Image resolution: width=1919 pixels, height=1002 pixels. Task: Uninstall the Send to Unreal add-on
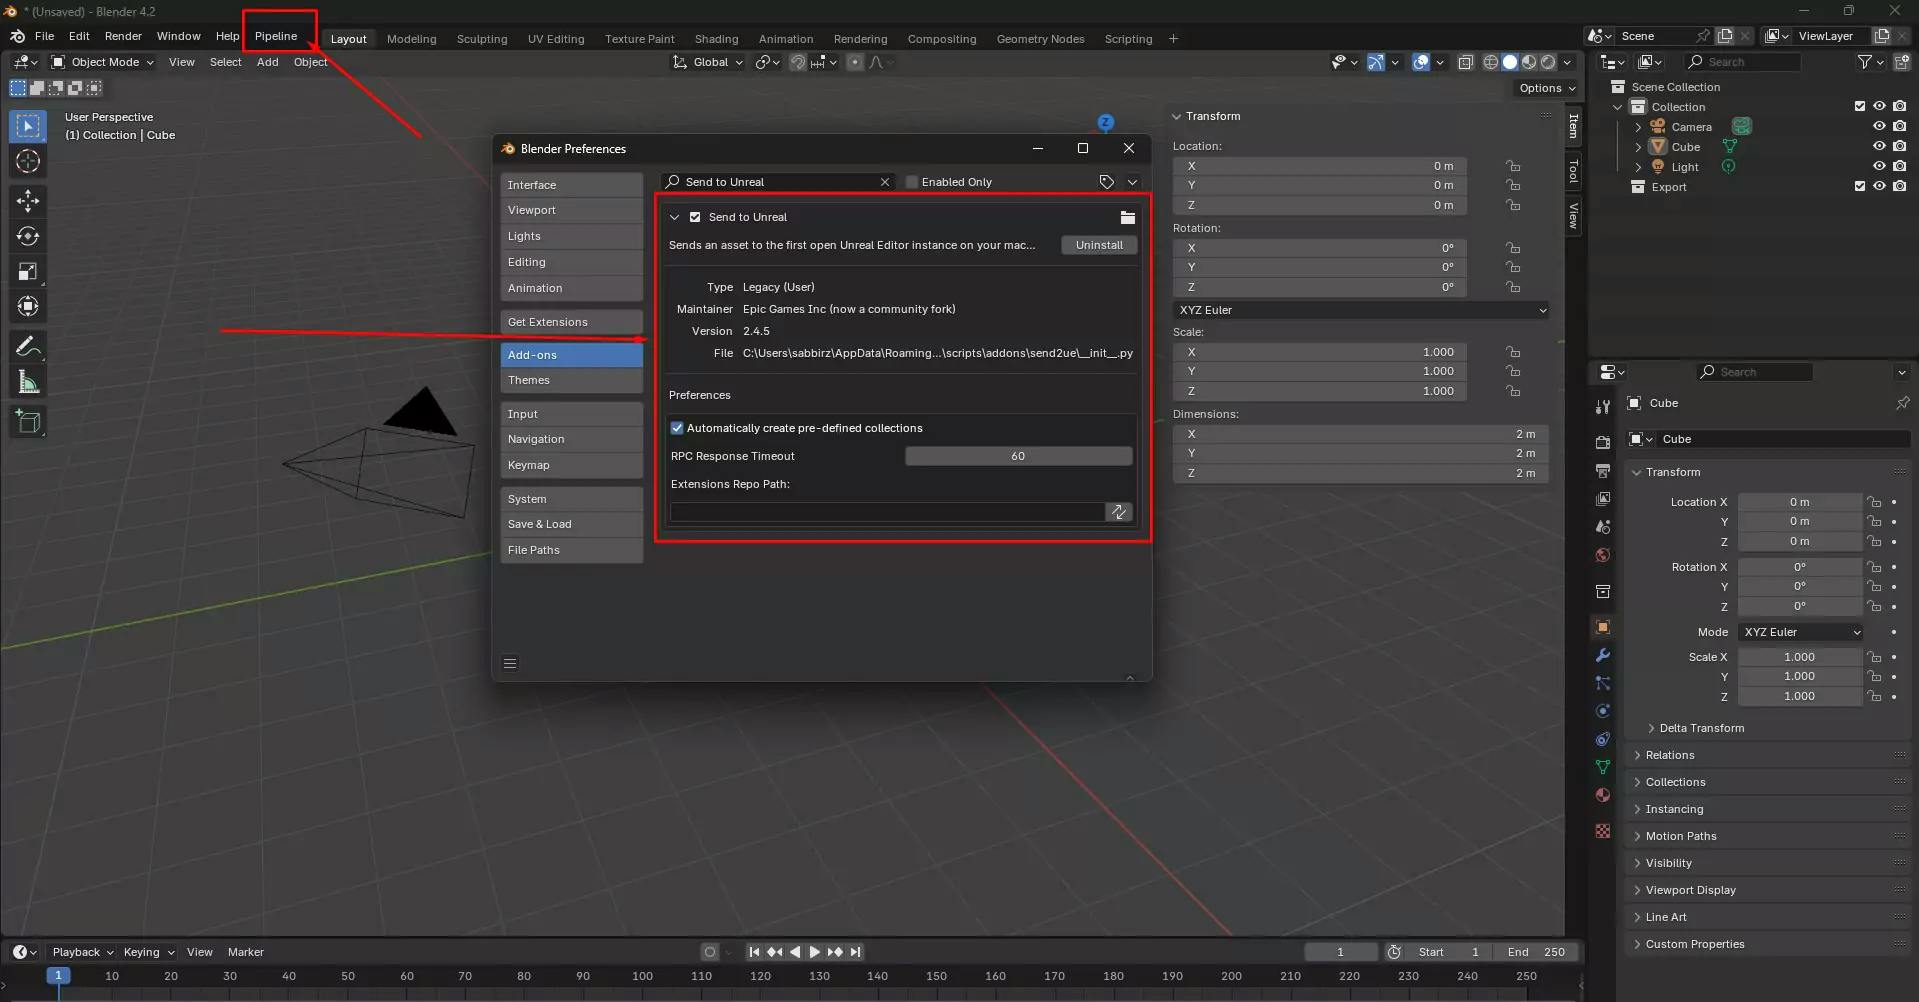point(1099,245)
